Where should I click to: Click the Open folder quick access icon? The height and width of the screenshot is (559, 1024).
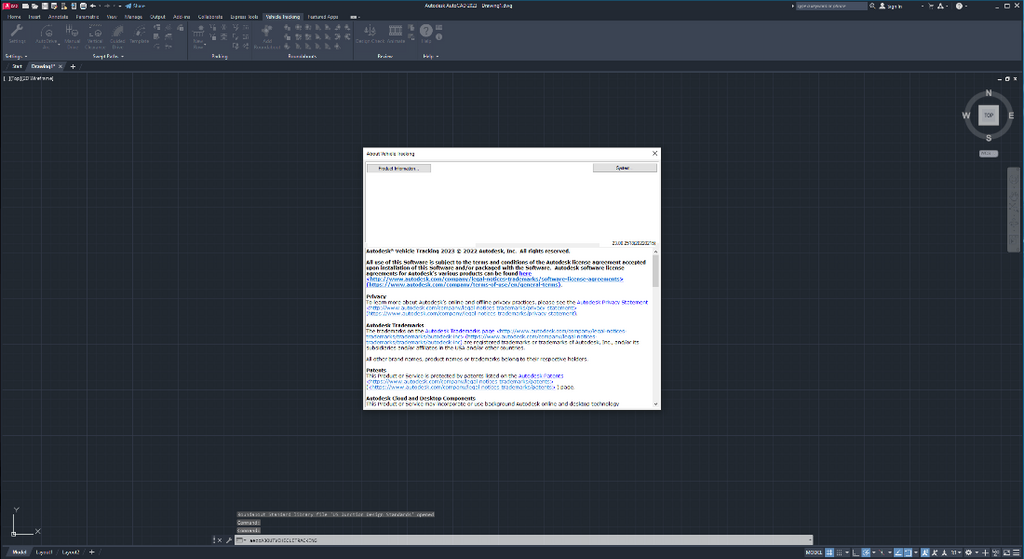coord(35,6)
